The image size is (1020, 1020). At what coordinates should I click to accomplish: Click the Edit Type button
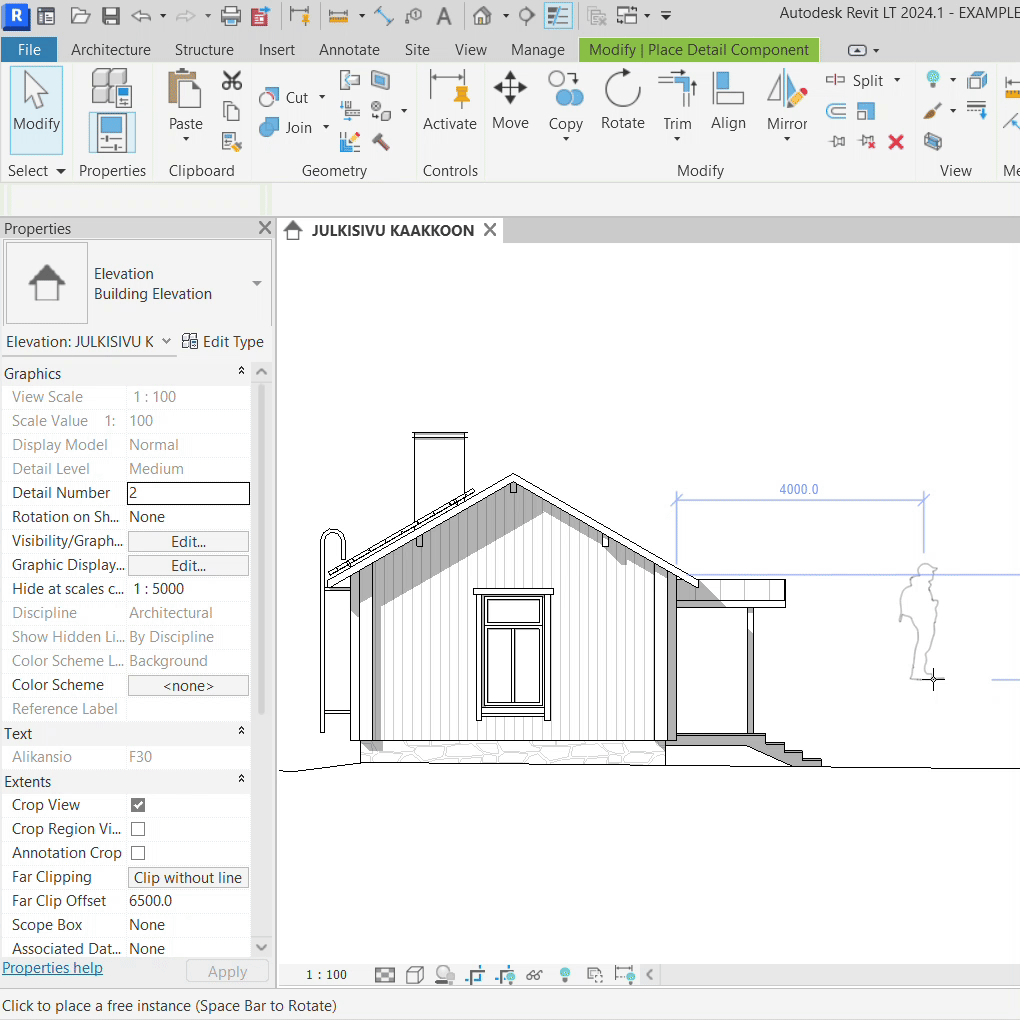pyautogui.click(x=223, y=342)
